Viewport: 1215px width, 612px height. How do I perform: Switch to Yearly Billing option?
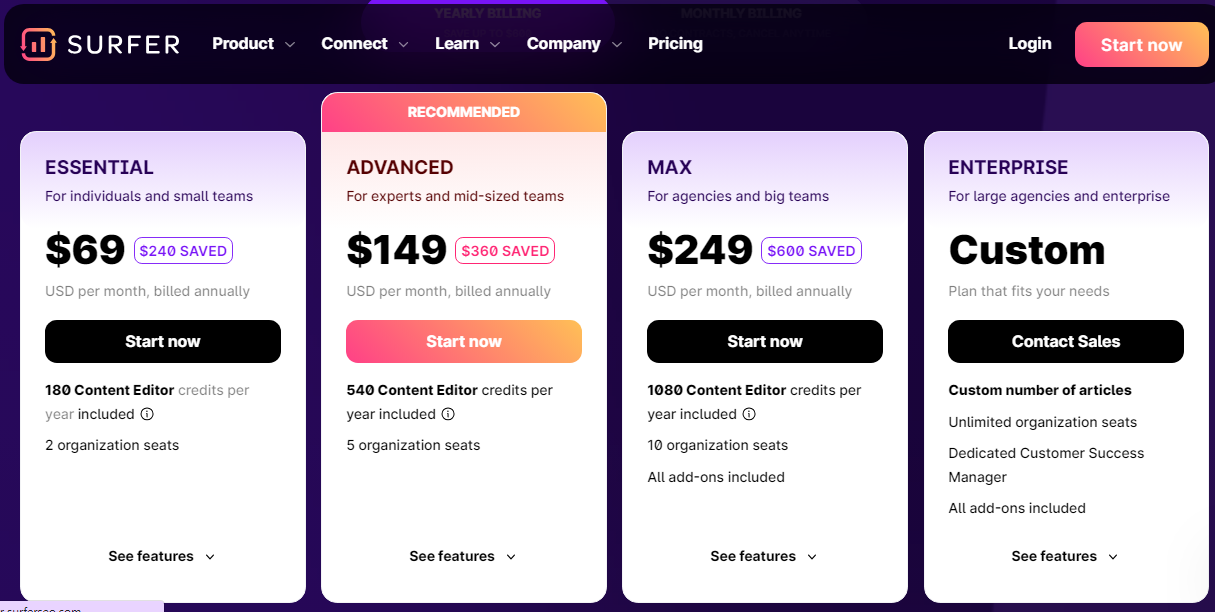[487, 14]
